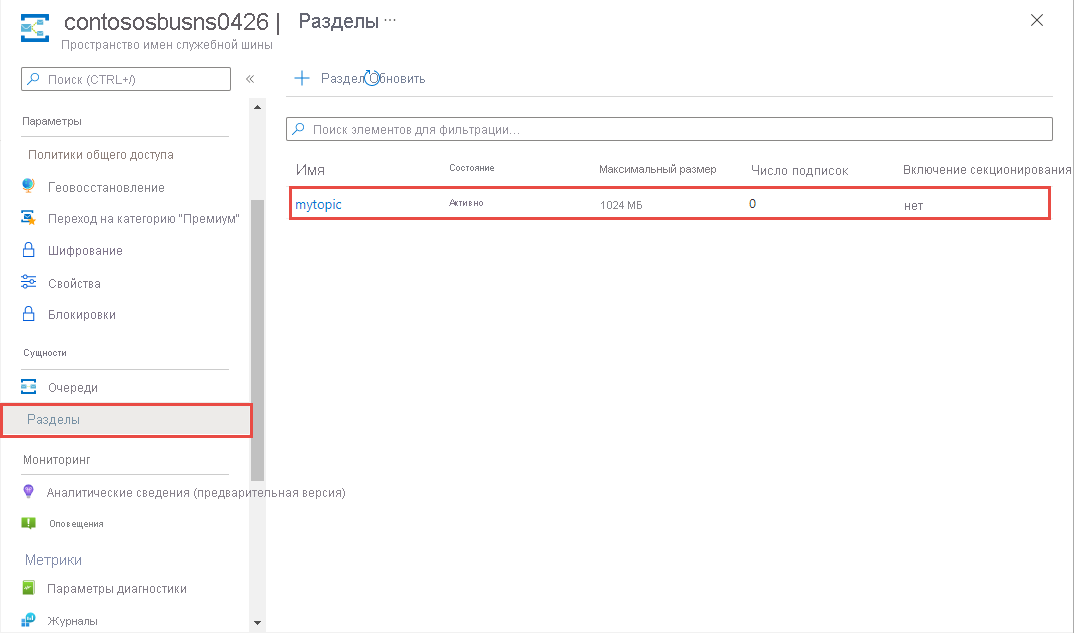
Task: Click the sidebar scrollbar down arrow
Action: [258, 623]
